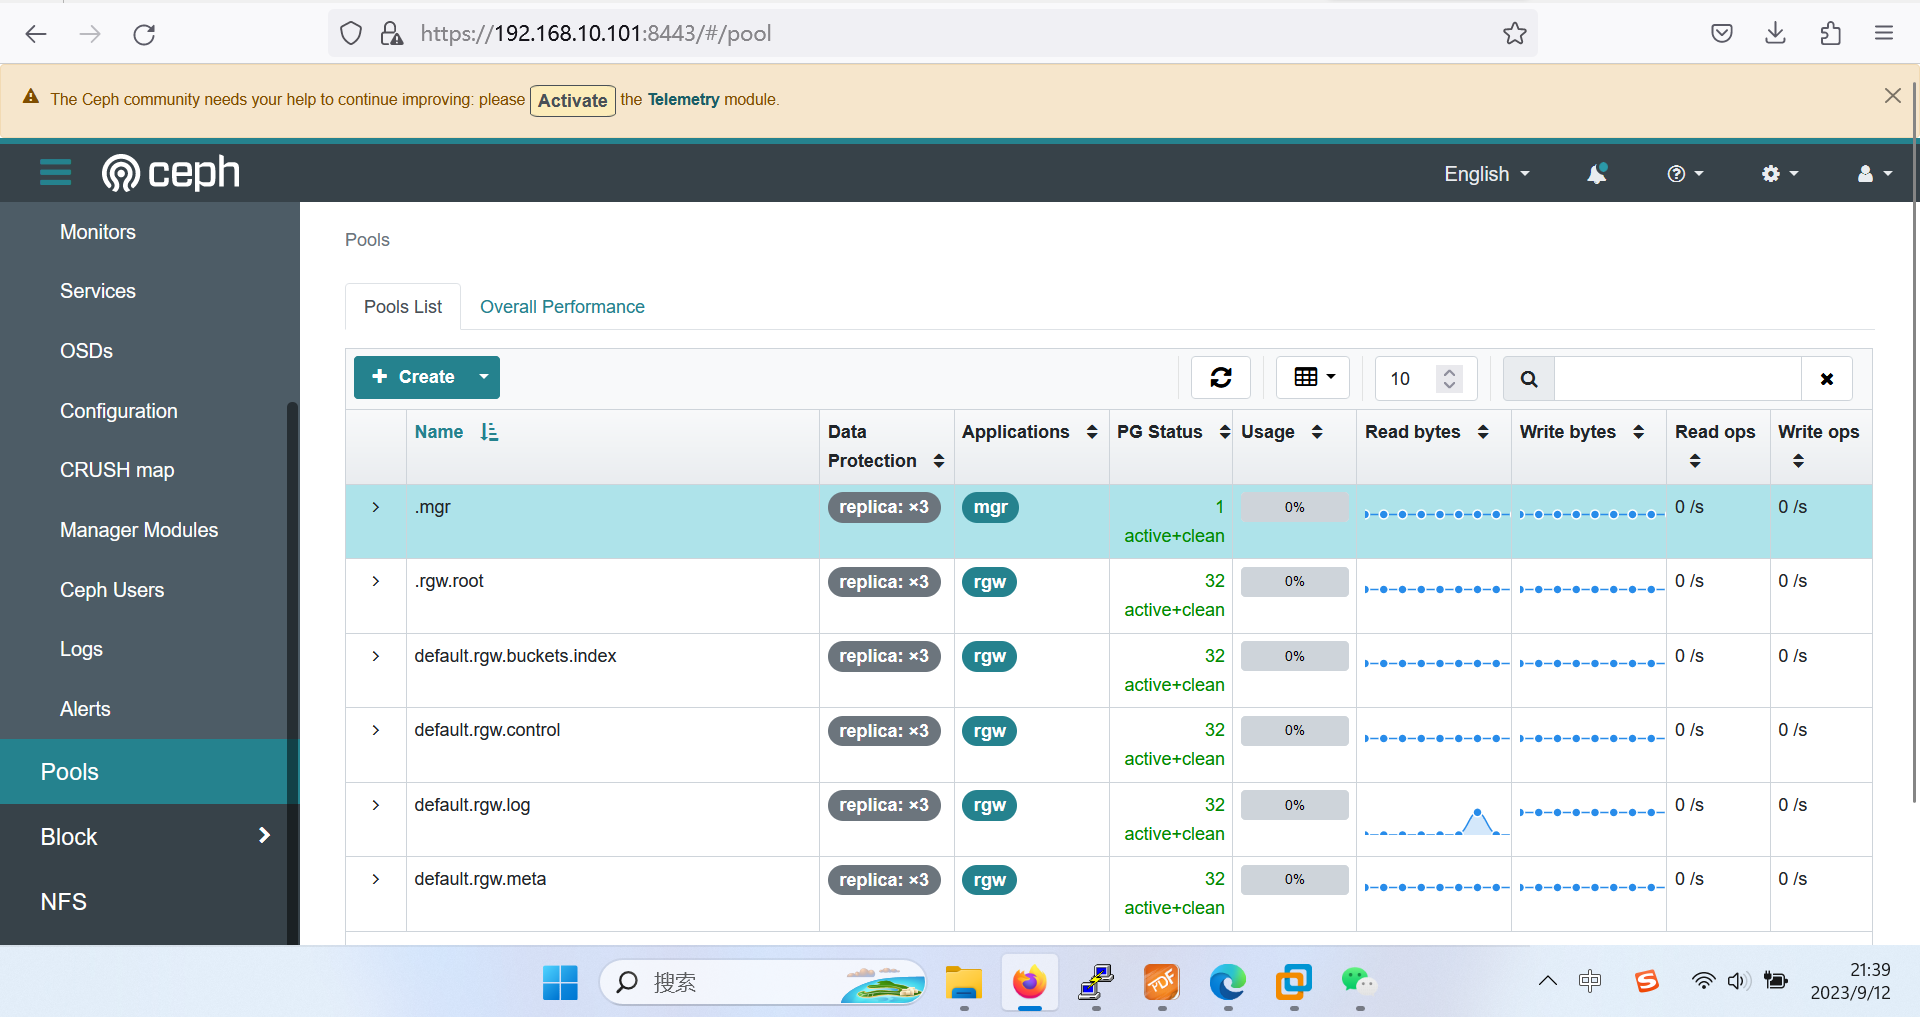Open File Explorer from the taskbar

963,983
